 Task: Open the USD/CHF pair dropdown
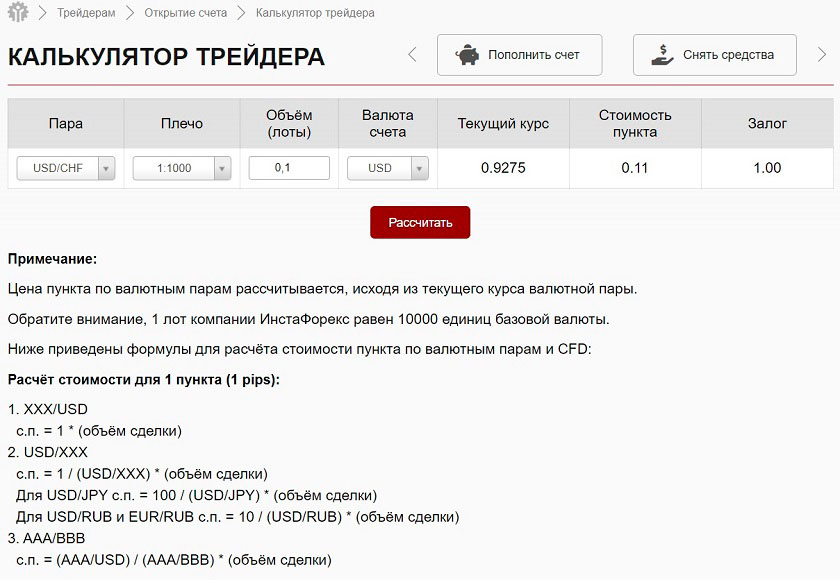pyautogui.click(x=66, y=168)
